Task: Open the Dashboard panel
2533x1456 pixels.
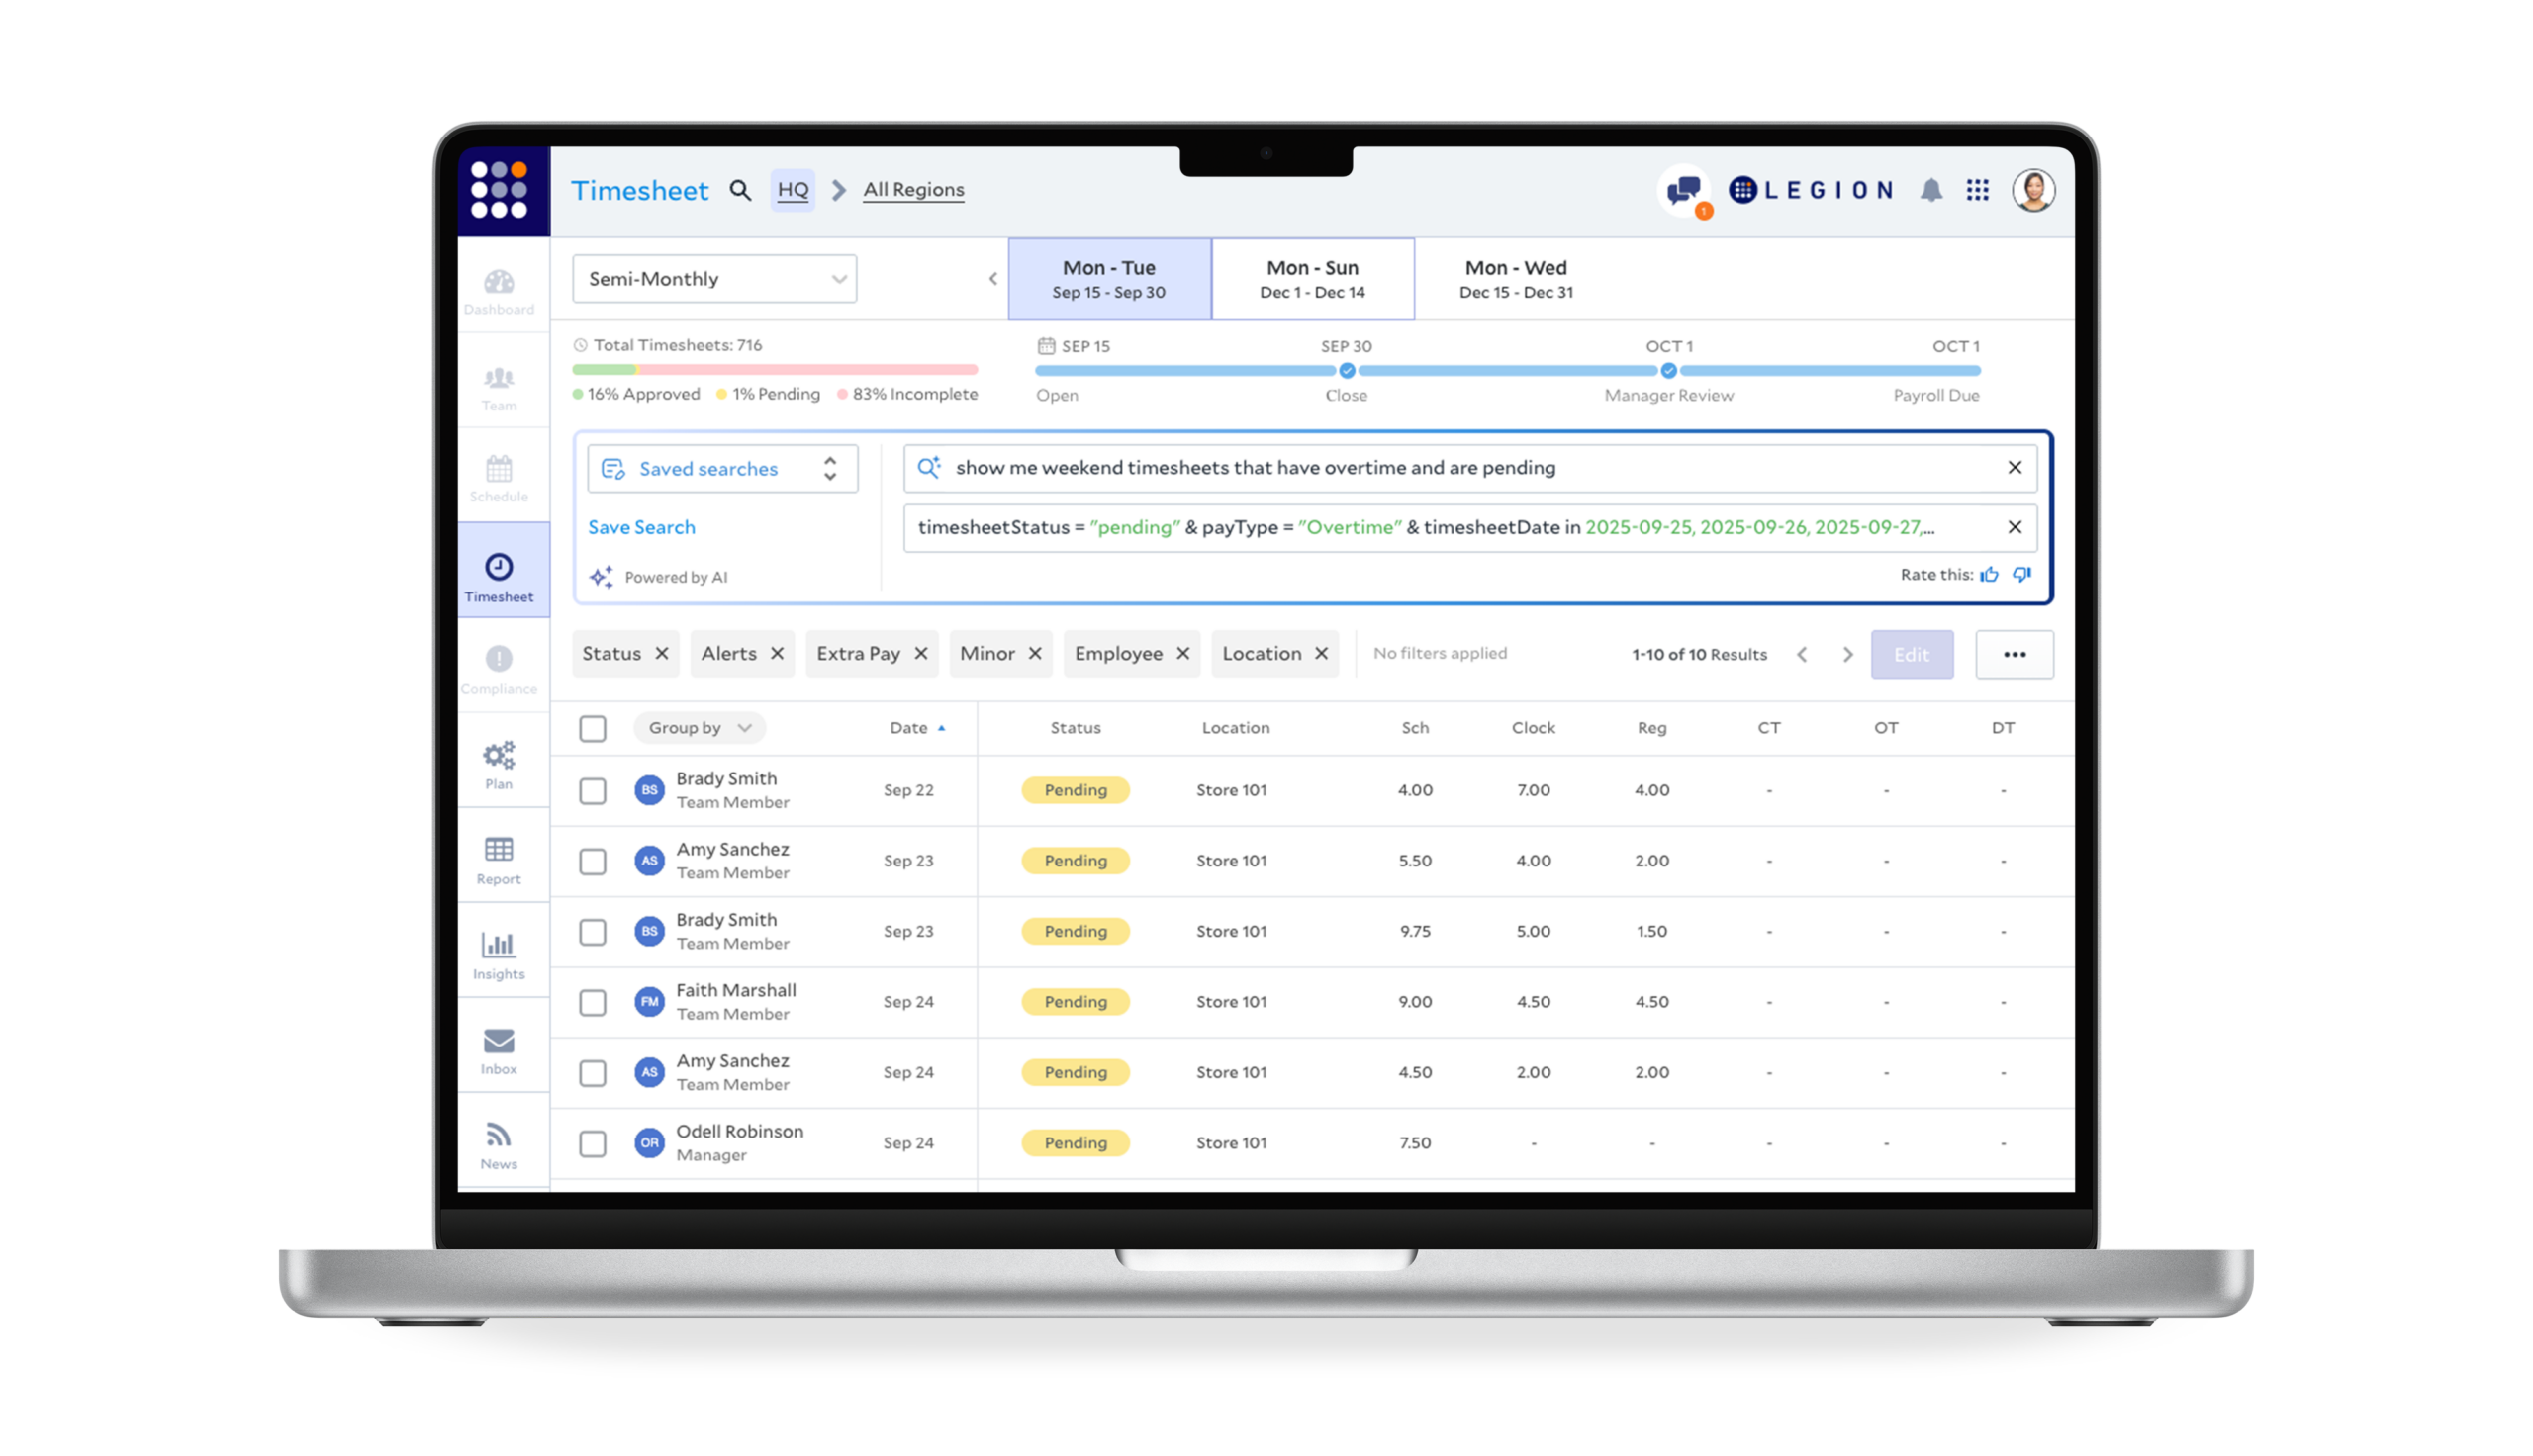Action: (499, 290)
